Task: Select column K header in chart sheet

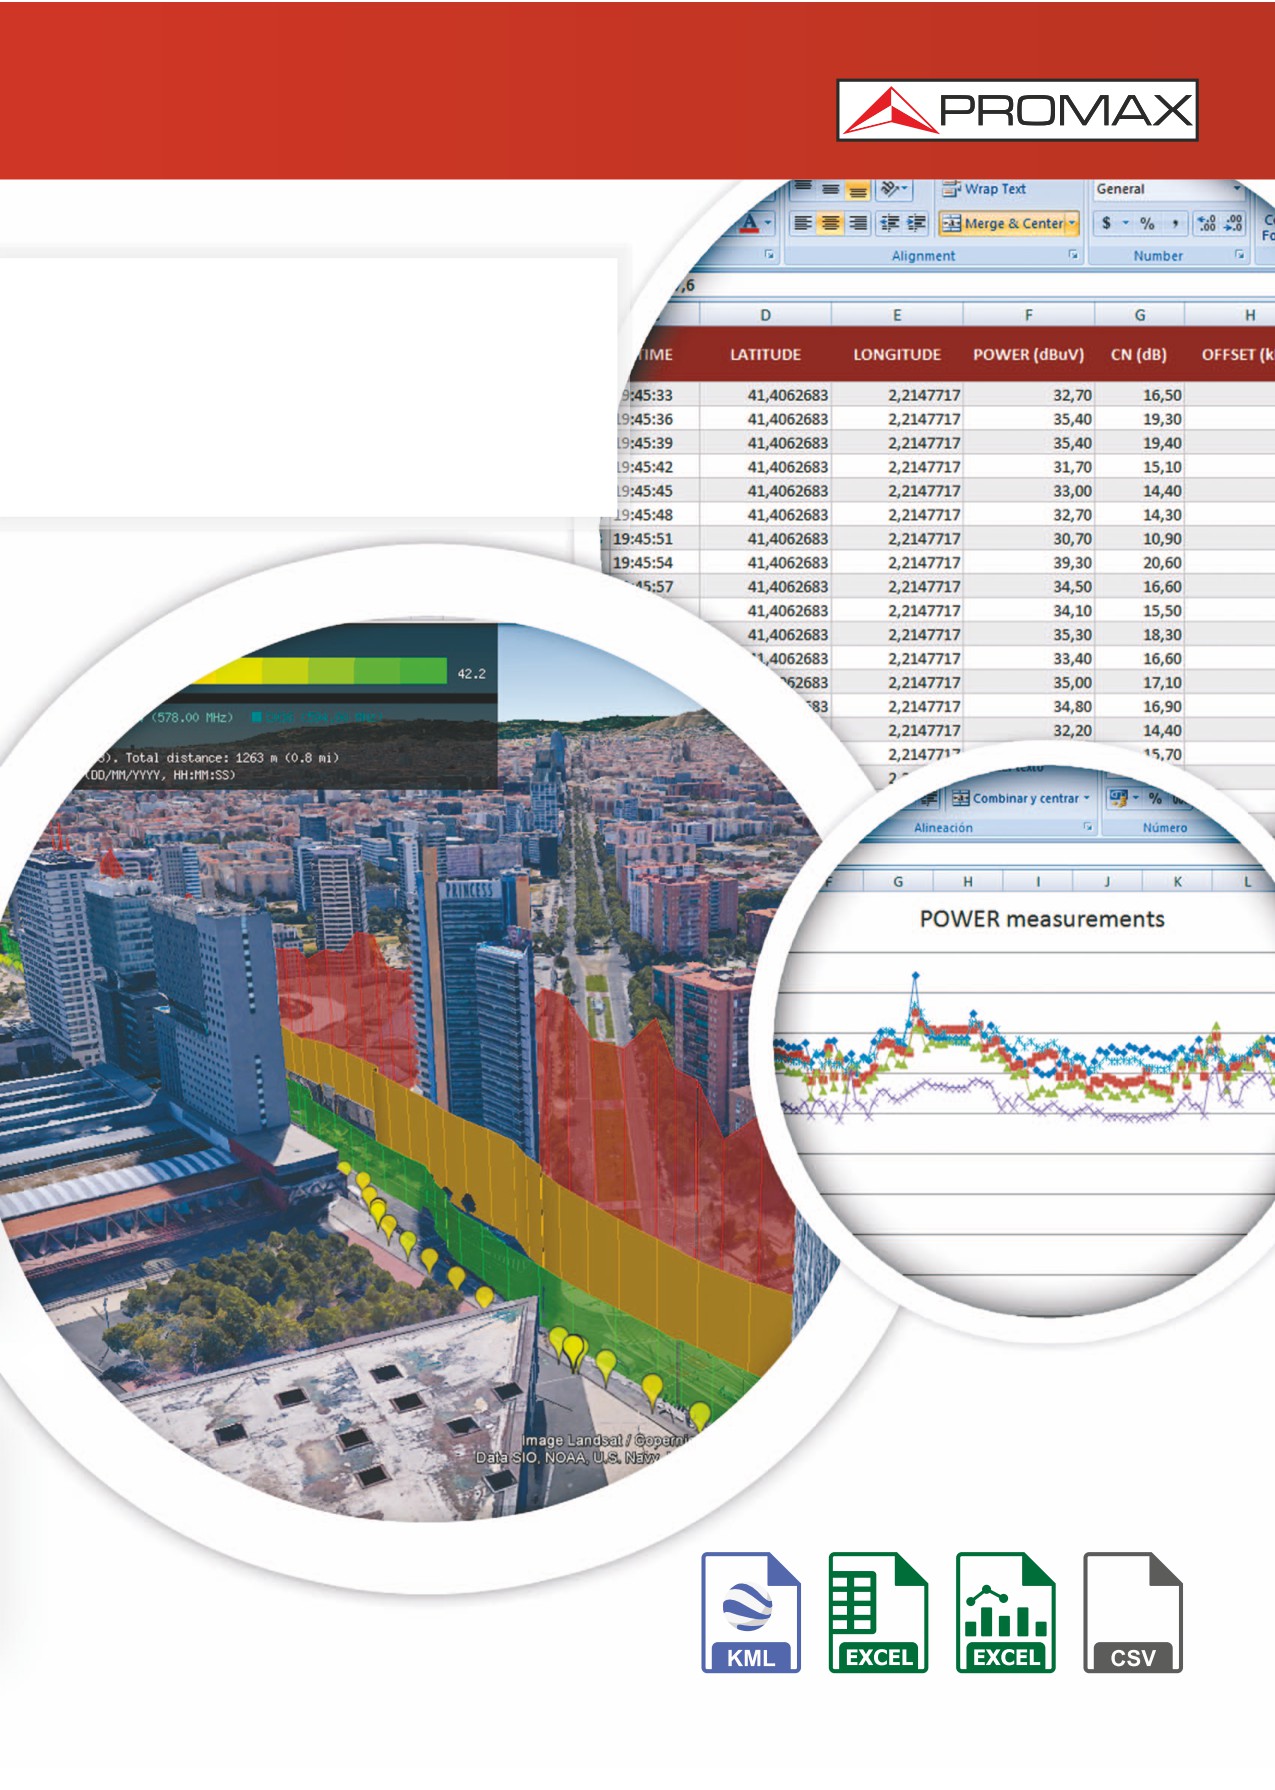Action: (1177, 881)
